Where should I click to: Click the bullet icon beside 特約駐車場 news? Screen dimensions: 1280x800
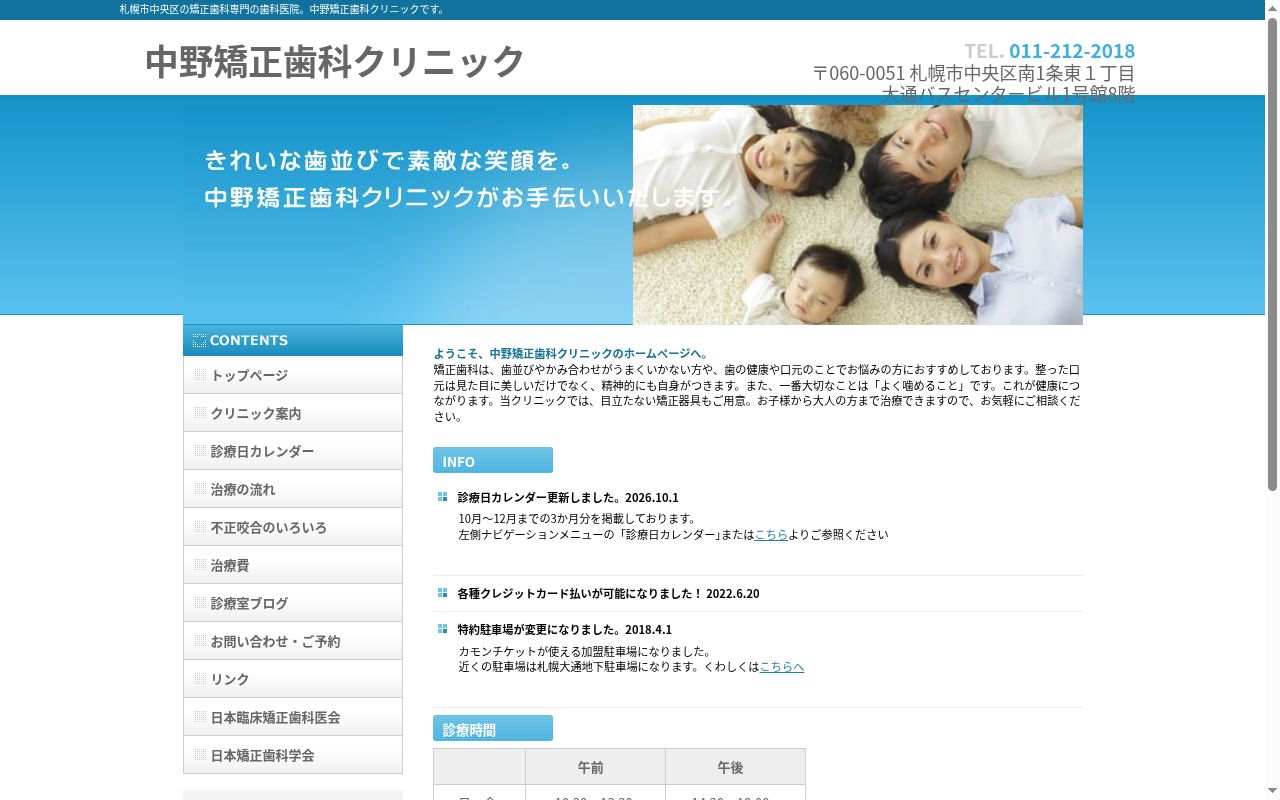[x=442, y=629]
